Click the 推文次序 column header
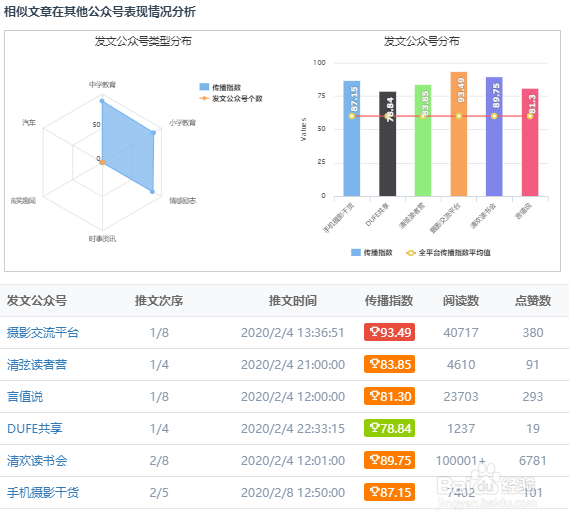This screenshot has height=524, width=570. click(x=159, y=301)
